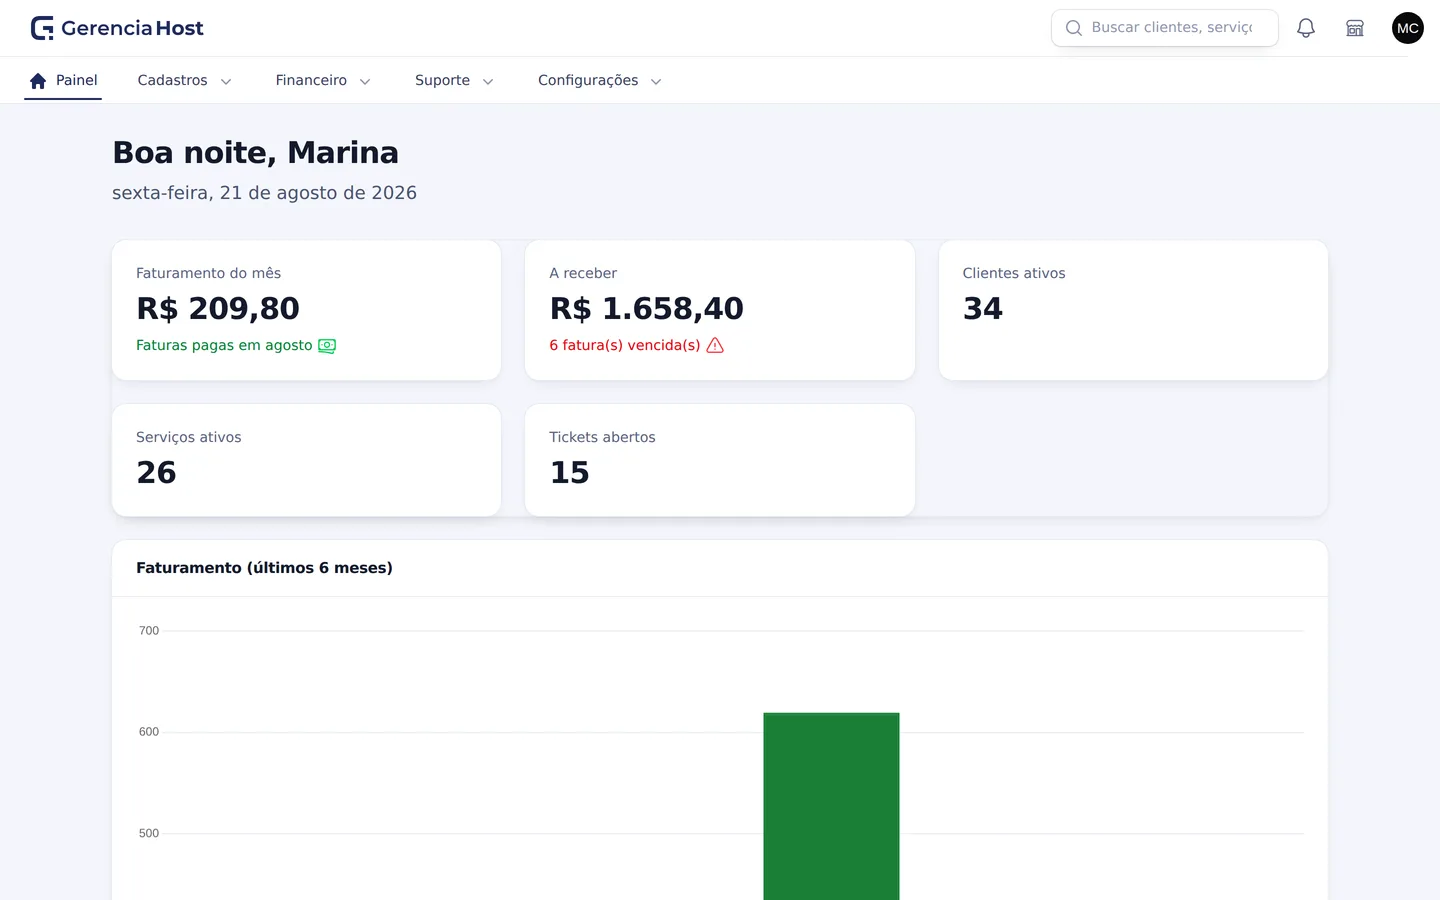Click the warning triangle beside vencida(s)
1440x900 pixels.
pos(715,346)
